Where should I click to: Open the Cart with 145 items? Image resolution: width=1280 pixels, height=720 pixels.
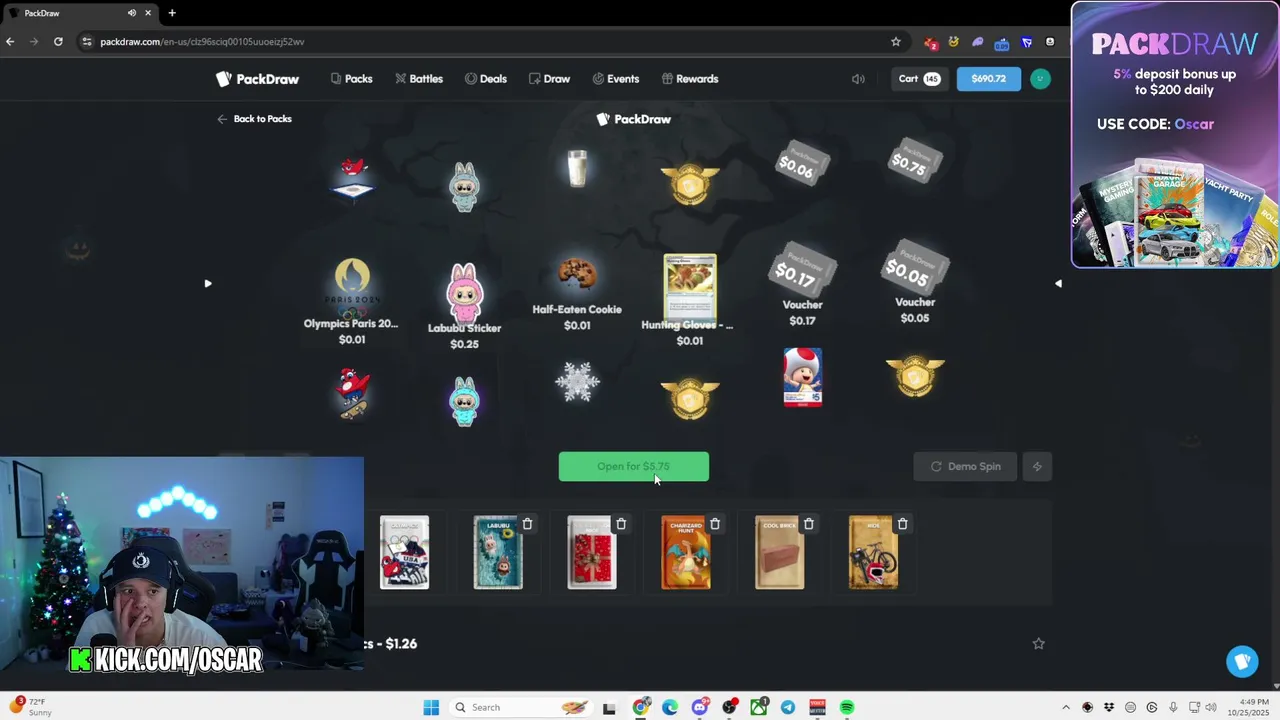(919, 79)
